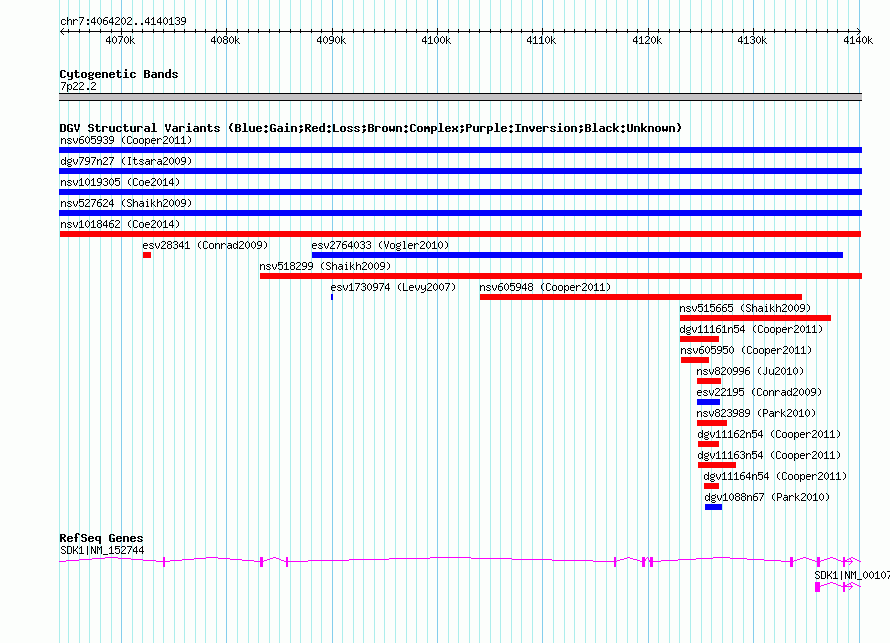This screenshot has width=890, height=643.
Task: Click the red bar under nsv518299 (Shaikh2009)
Action: pyautogui.click(x=560, y=276)
